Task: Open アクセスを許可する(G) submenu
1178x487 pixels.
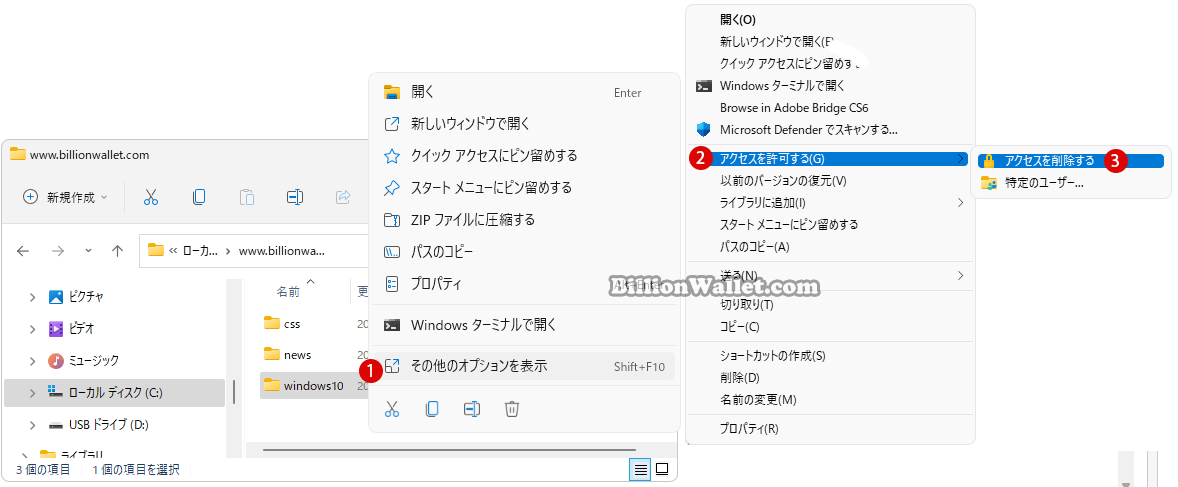Action: click(830, 159)
